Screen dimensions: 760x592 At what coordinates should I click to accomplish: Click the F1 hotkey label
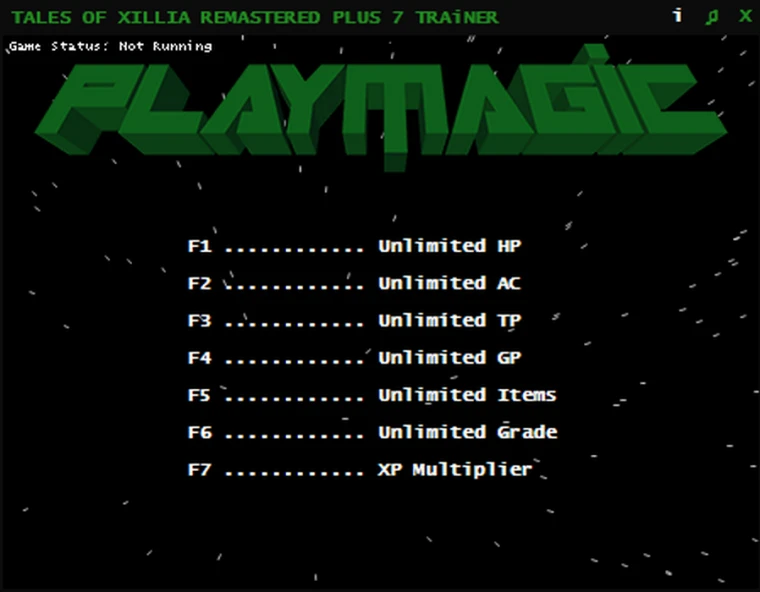click(200, 246)
